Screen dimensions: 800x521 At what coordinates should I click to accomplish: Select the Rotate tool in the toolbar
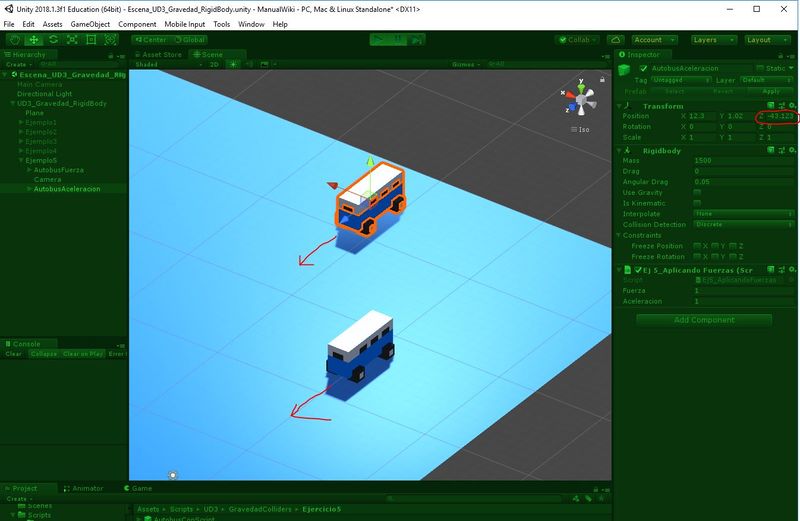coord(53,40)
